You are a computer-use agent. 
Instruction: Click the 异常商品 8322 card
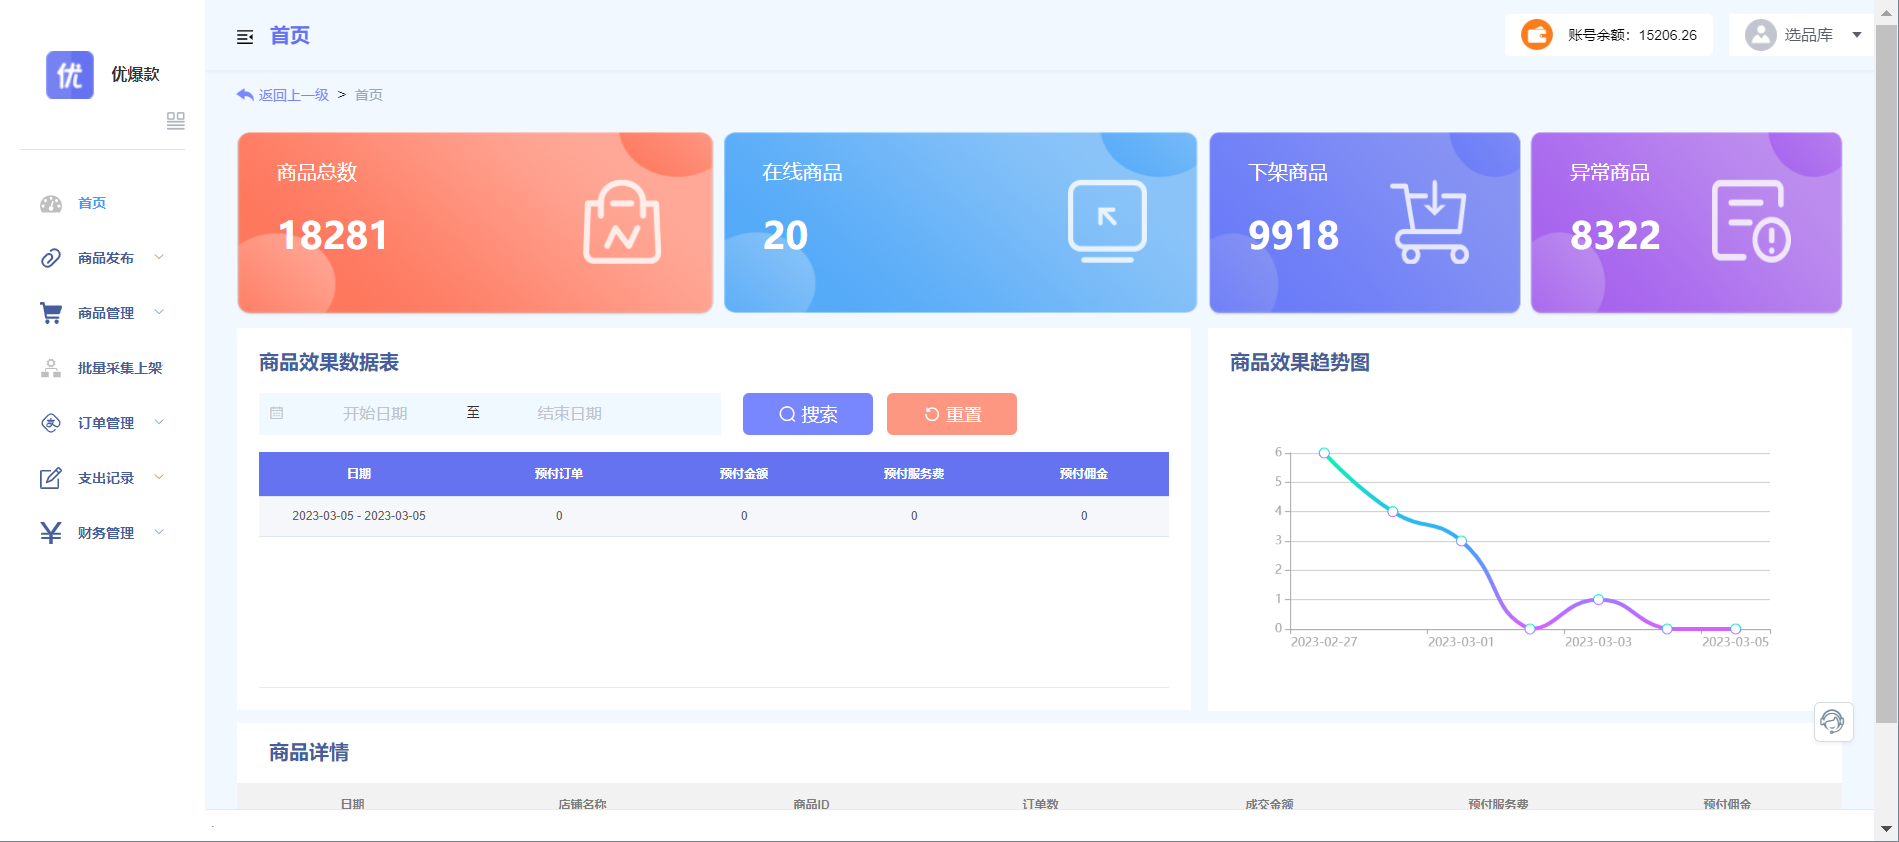point(1686,222)
